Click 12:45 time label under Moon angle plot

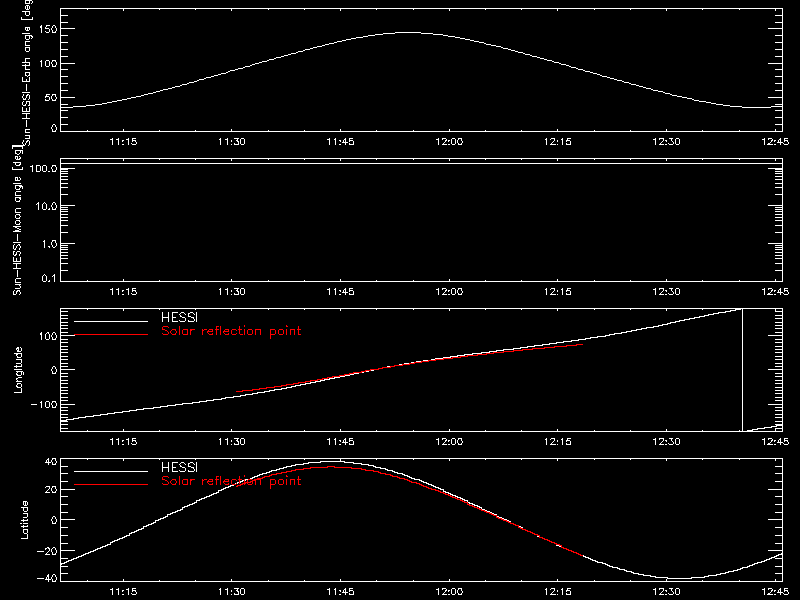(x=775, y=291)
